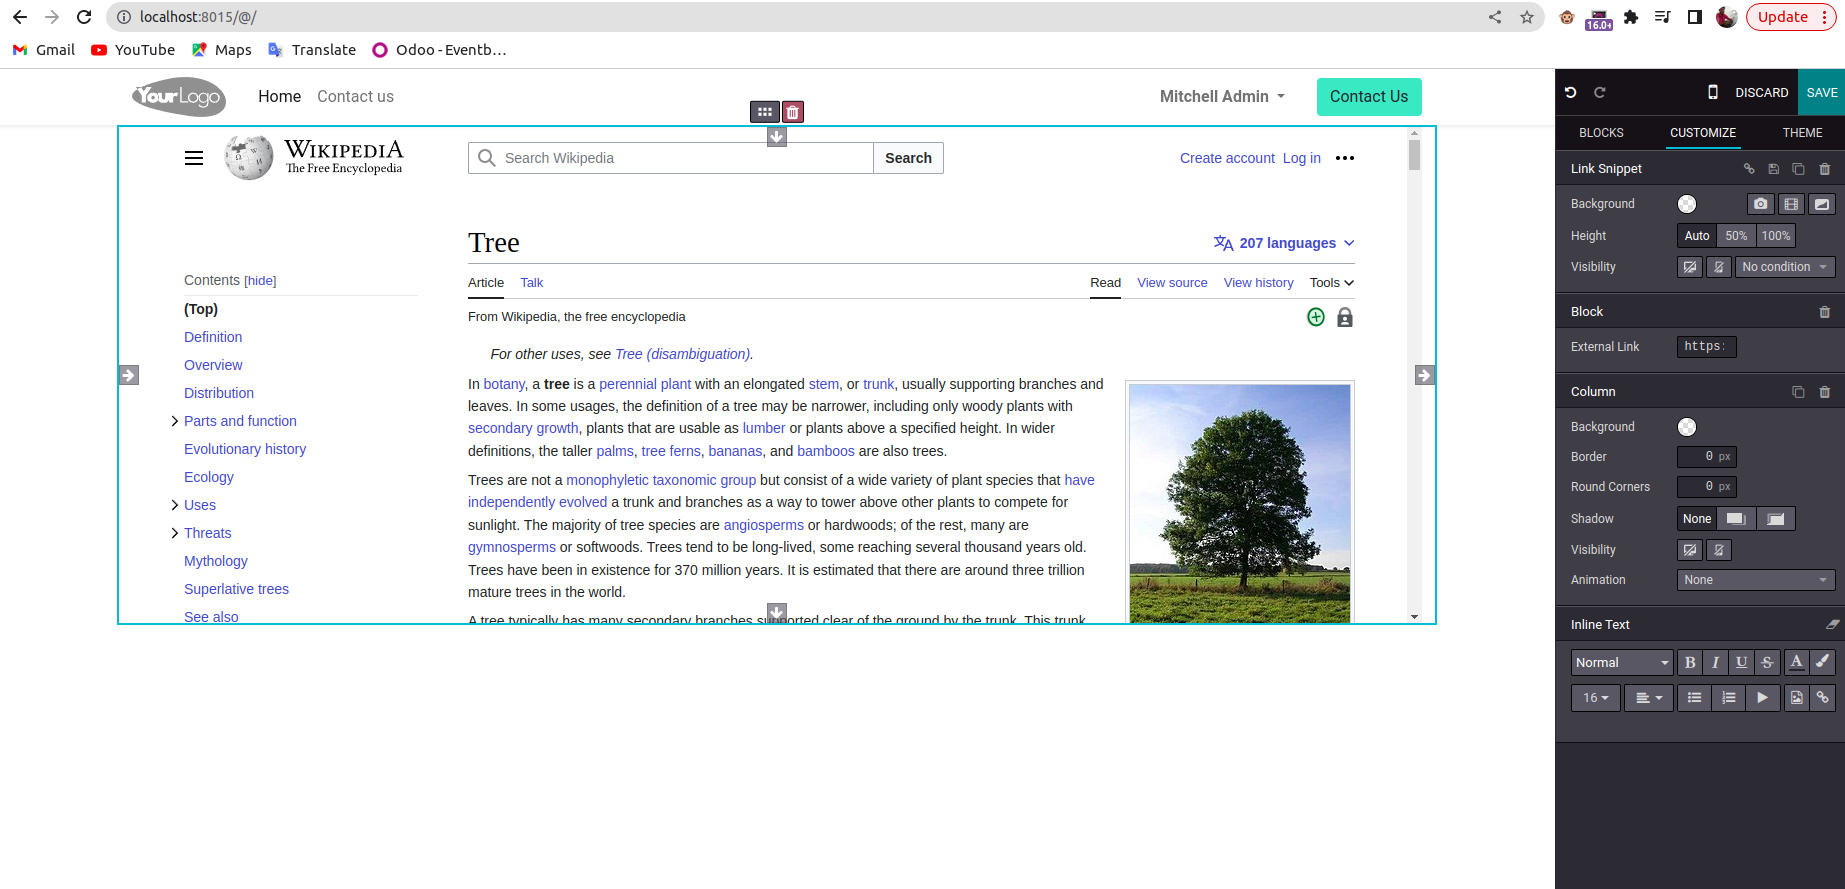
Task: Duplicate the Column
Action: [x=1799, y=392]
